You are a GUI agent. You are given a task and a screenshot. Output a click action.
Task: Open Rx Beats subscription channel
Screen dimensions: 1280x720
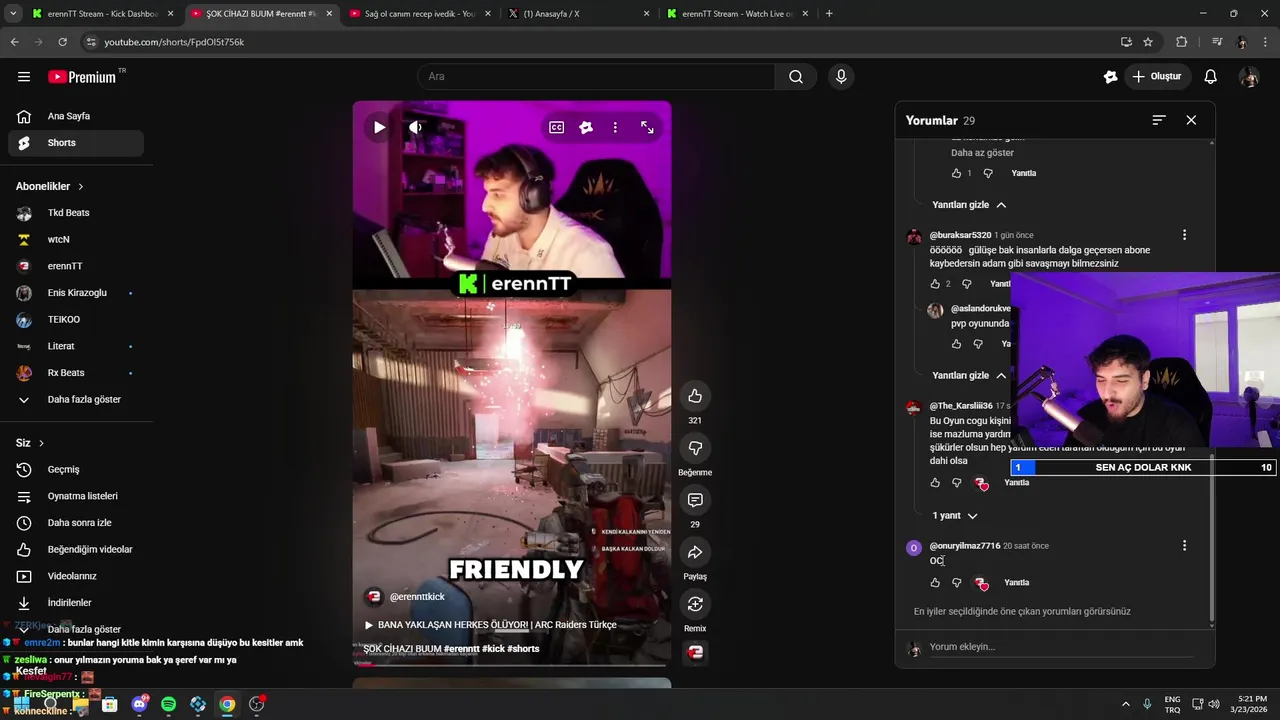76,373
